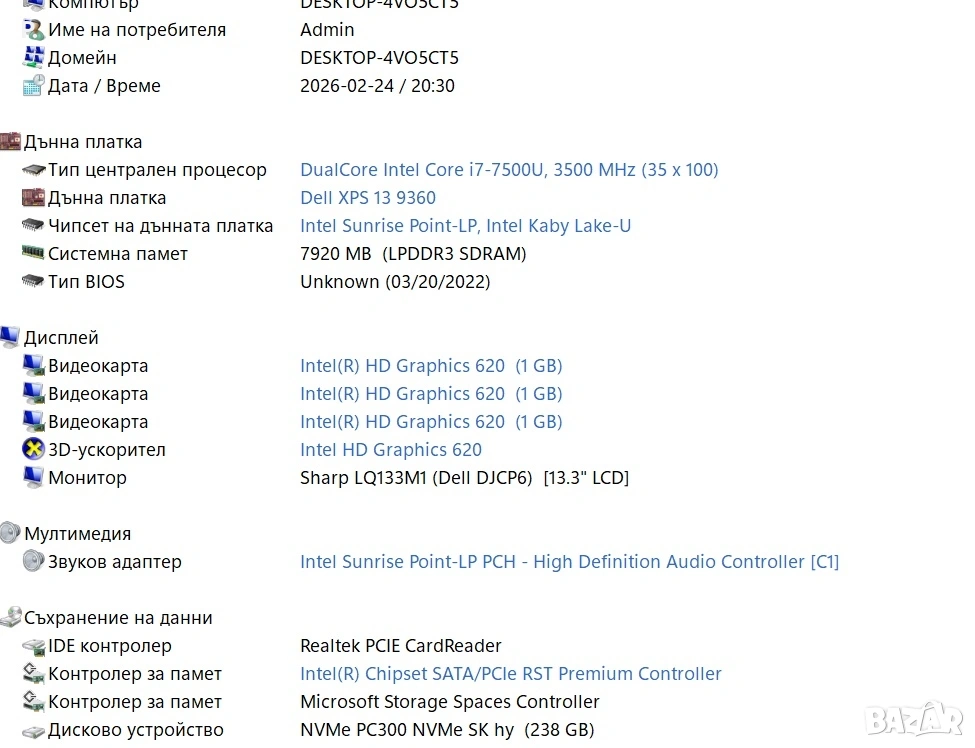Click the CPU chip icon beside Тип централен процесор
This screenshot has height=748, width=975.
coord(33,170)
